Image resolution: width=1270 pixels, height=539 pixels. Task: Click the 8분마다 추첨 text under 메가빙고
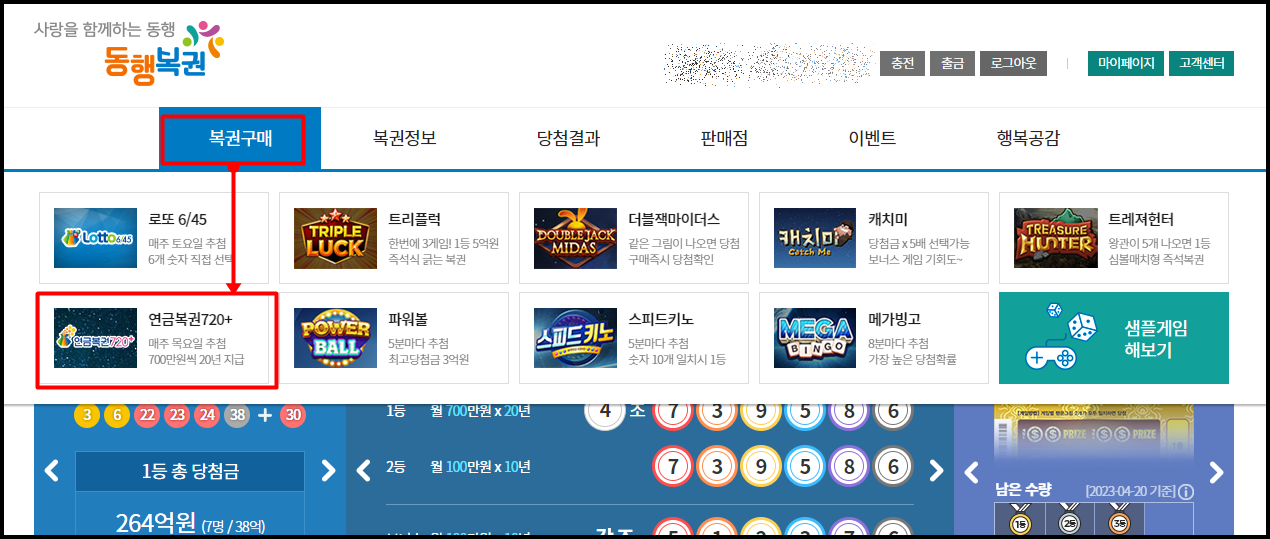pyautogui.click(x=898, y=342)
